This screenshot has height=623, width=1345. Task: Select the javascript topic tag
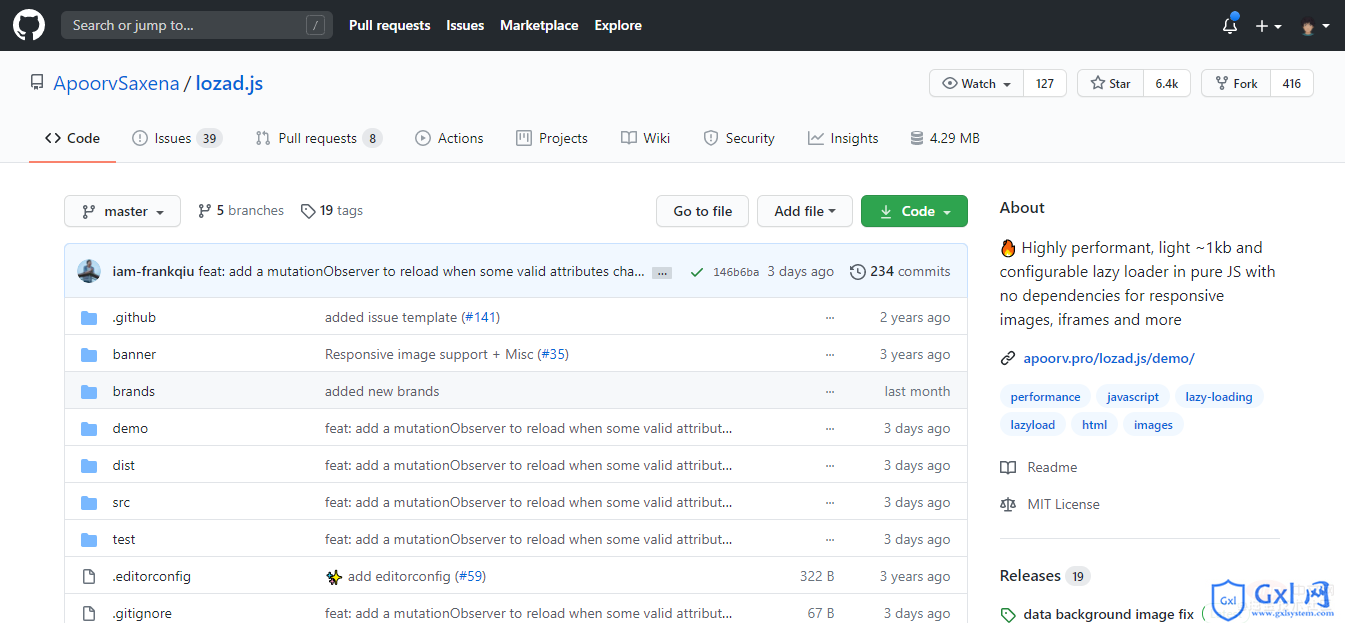pyautogui.click(x=1133, y=397)
